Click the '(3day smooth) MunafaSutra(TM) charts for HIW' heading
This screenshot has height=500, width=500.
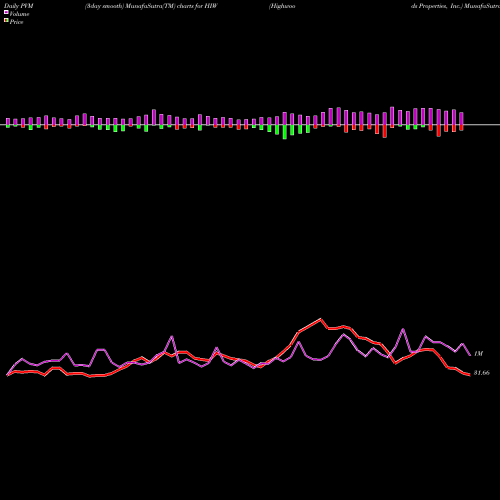pyautogui.click(x=151, y=6)
